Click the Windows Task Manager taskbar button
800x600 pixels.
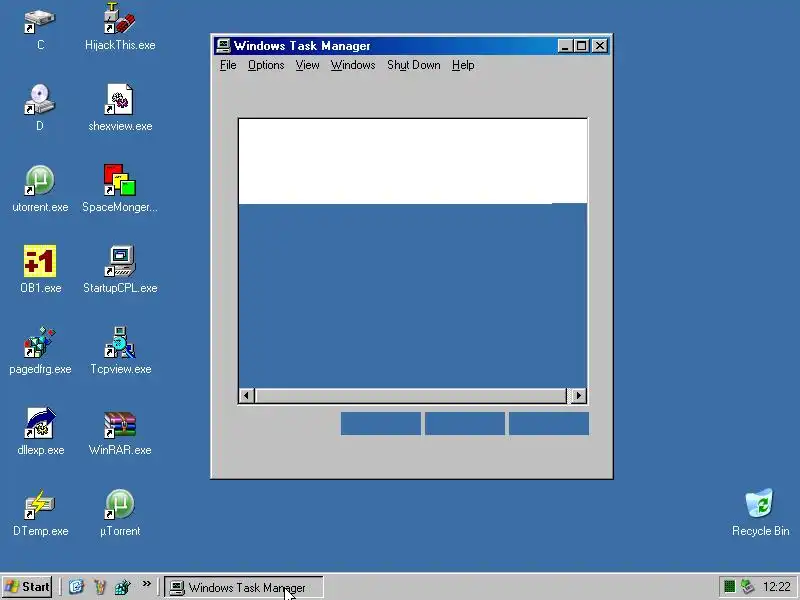244,587
